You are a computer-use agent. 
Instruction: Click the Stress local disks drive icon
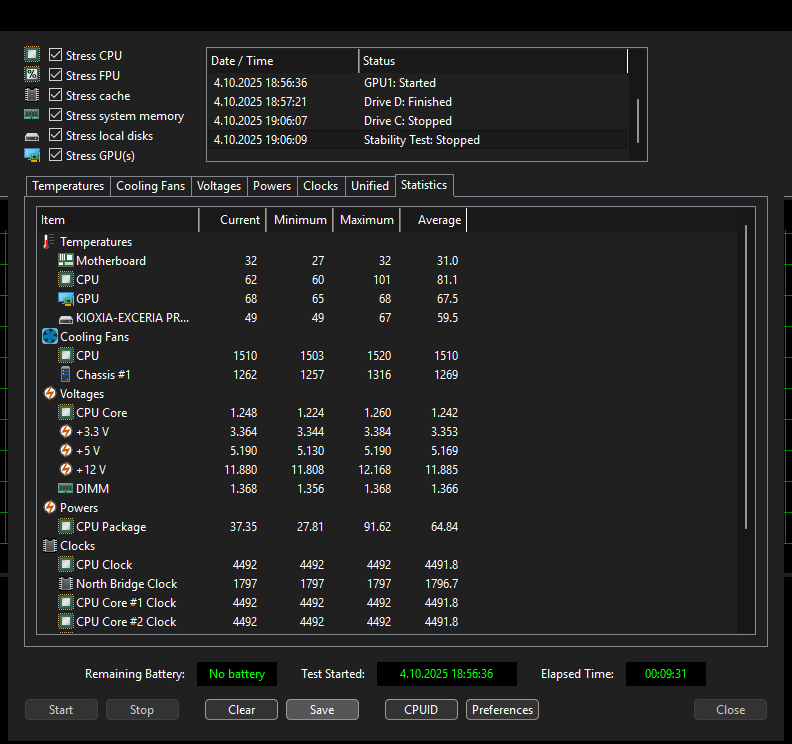[32, 136]
